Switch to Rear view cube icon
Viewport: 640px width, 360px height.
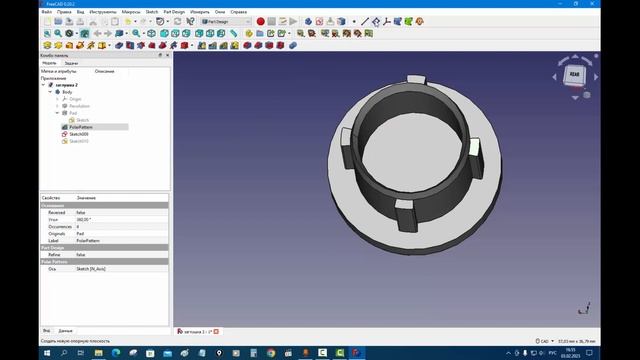(199, 33)
